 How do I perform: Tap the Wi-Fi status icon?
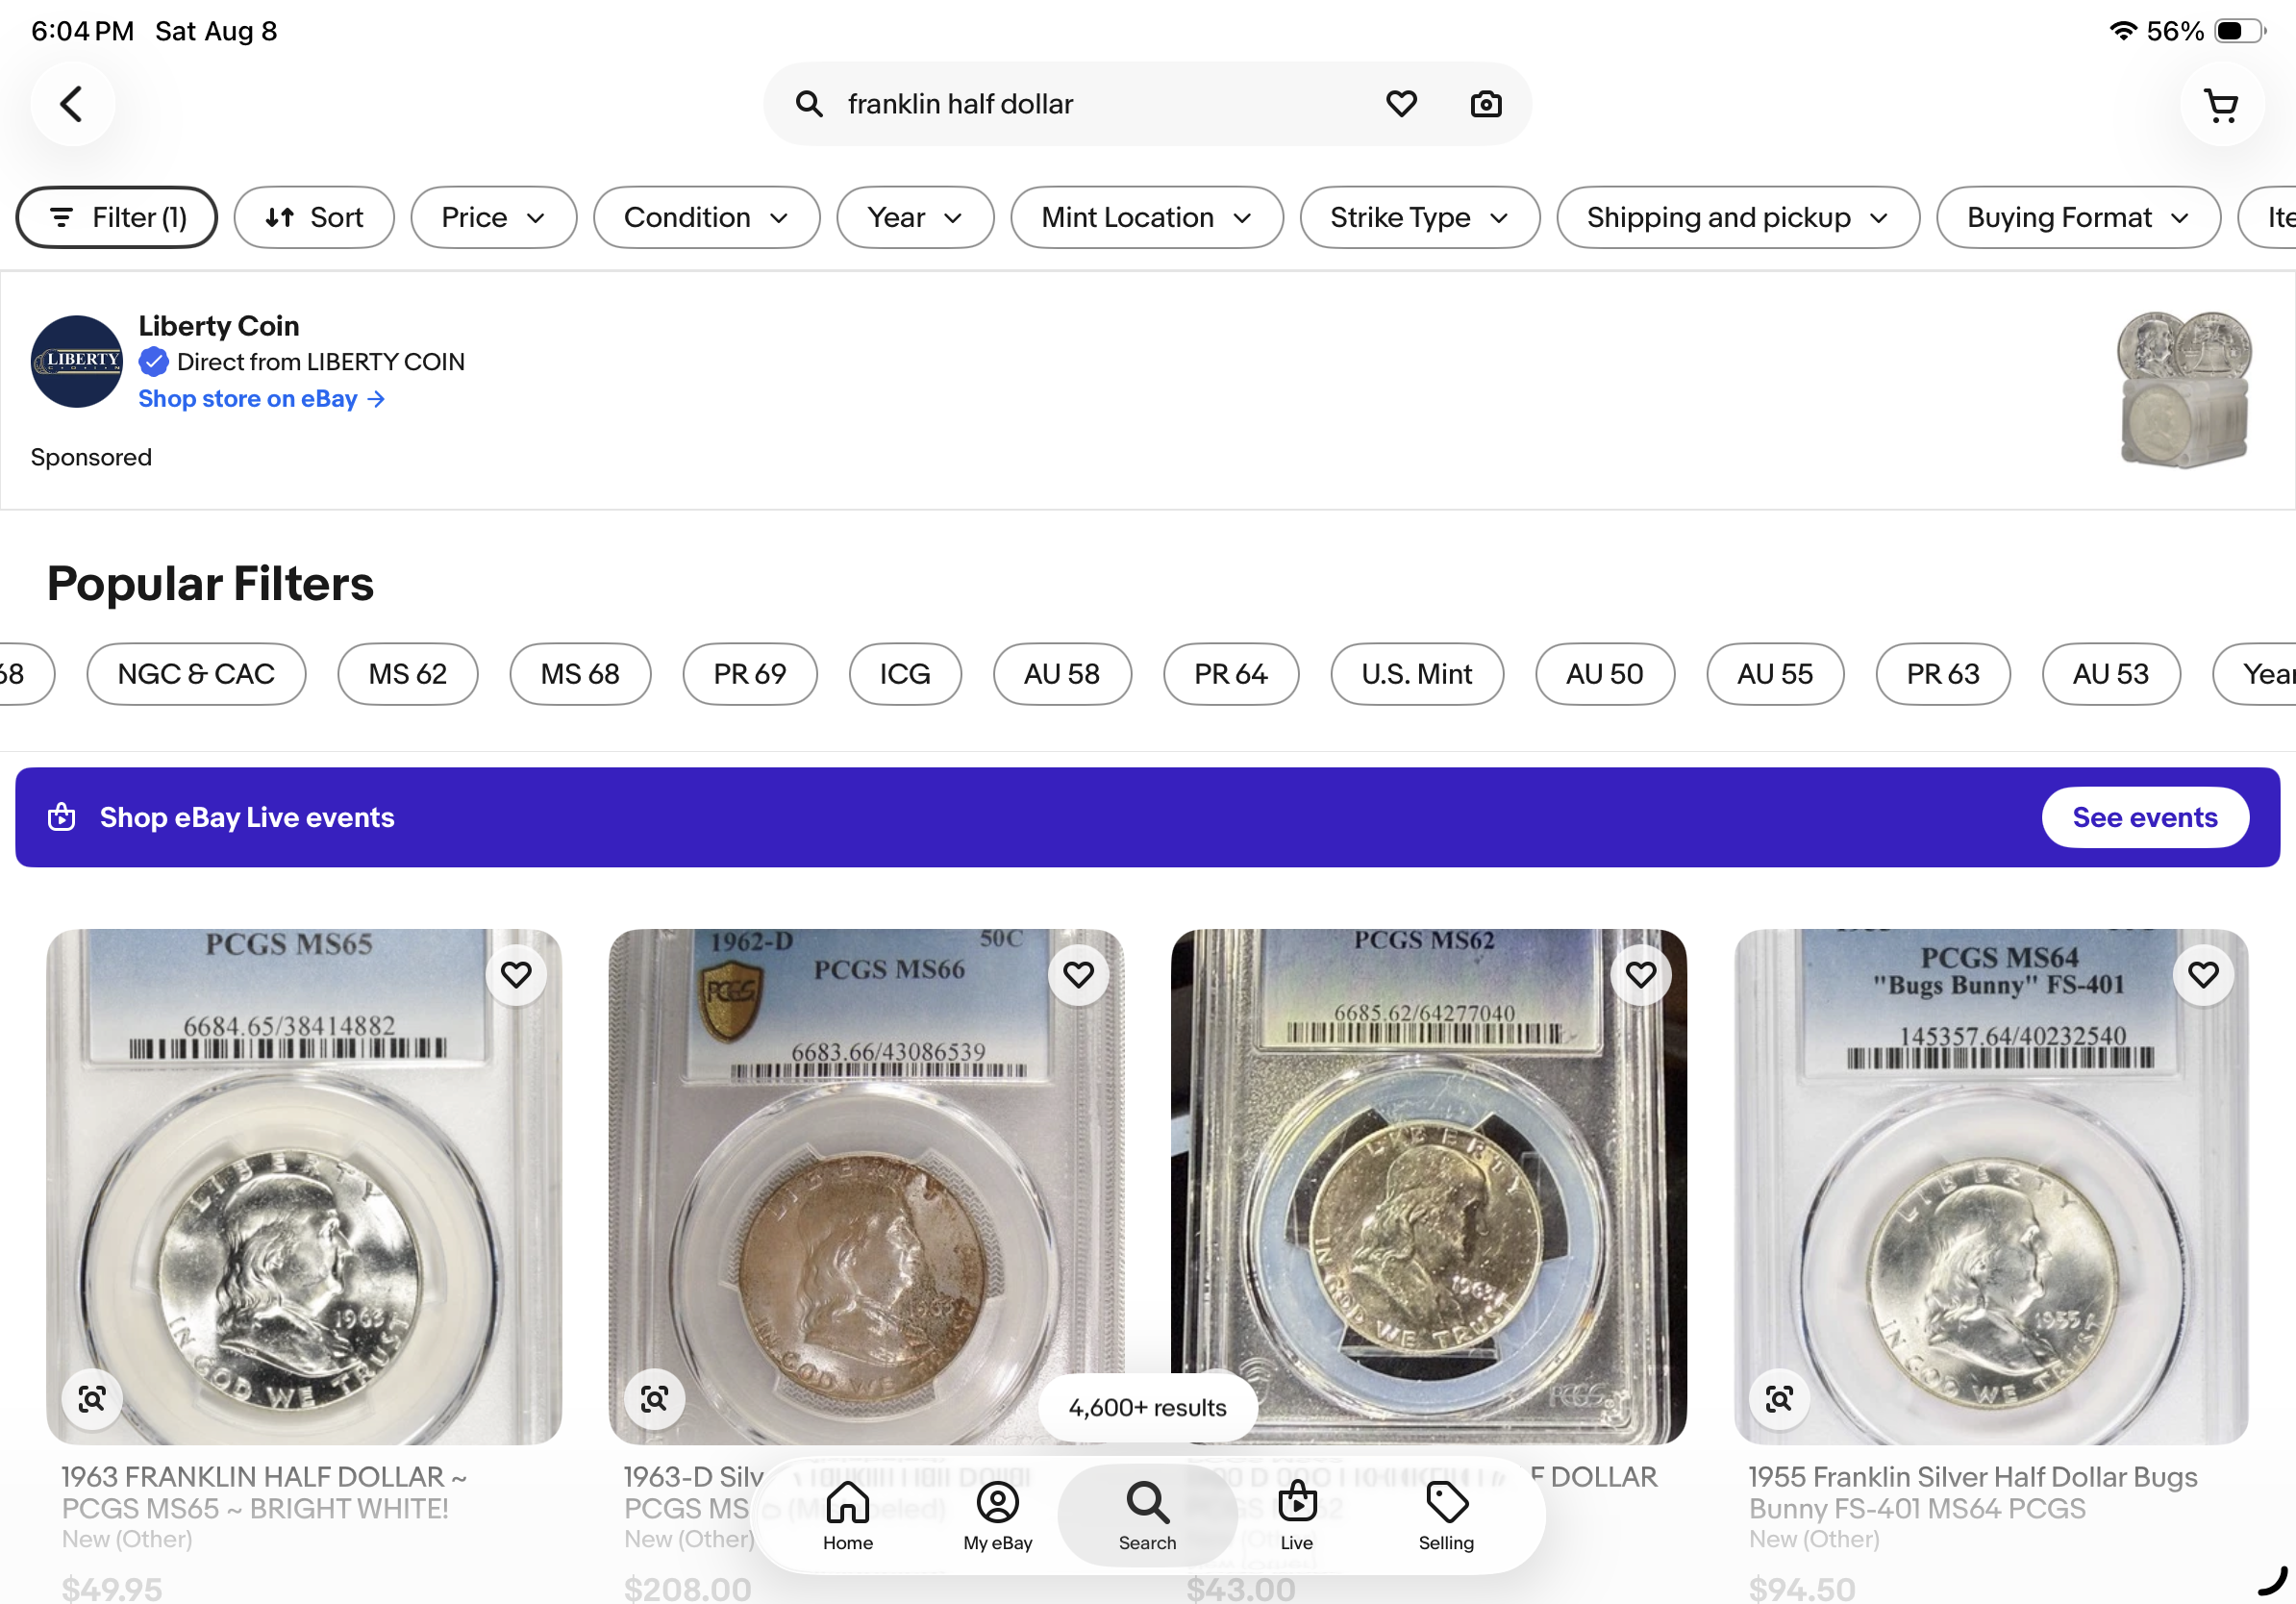(x=2122, y=31)
